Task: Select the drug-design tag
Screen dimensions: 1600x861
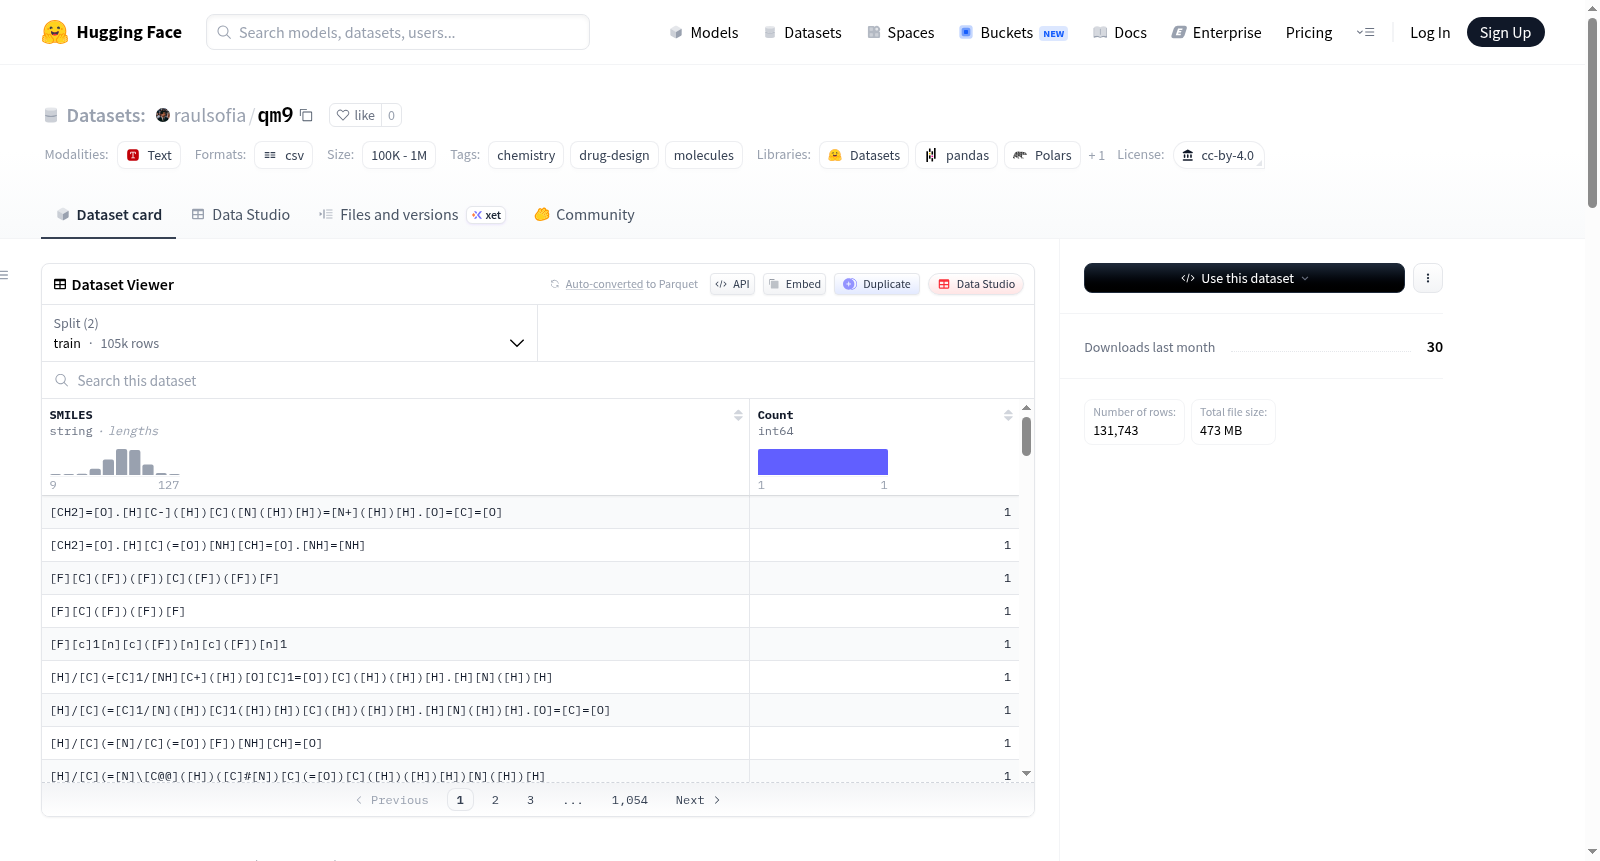Action: coord(614,155)
